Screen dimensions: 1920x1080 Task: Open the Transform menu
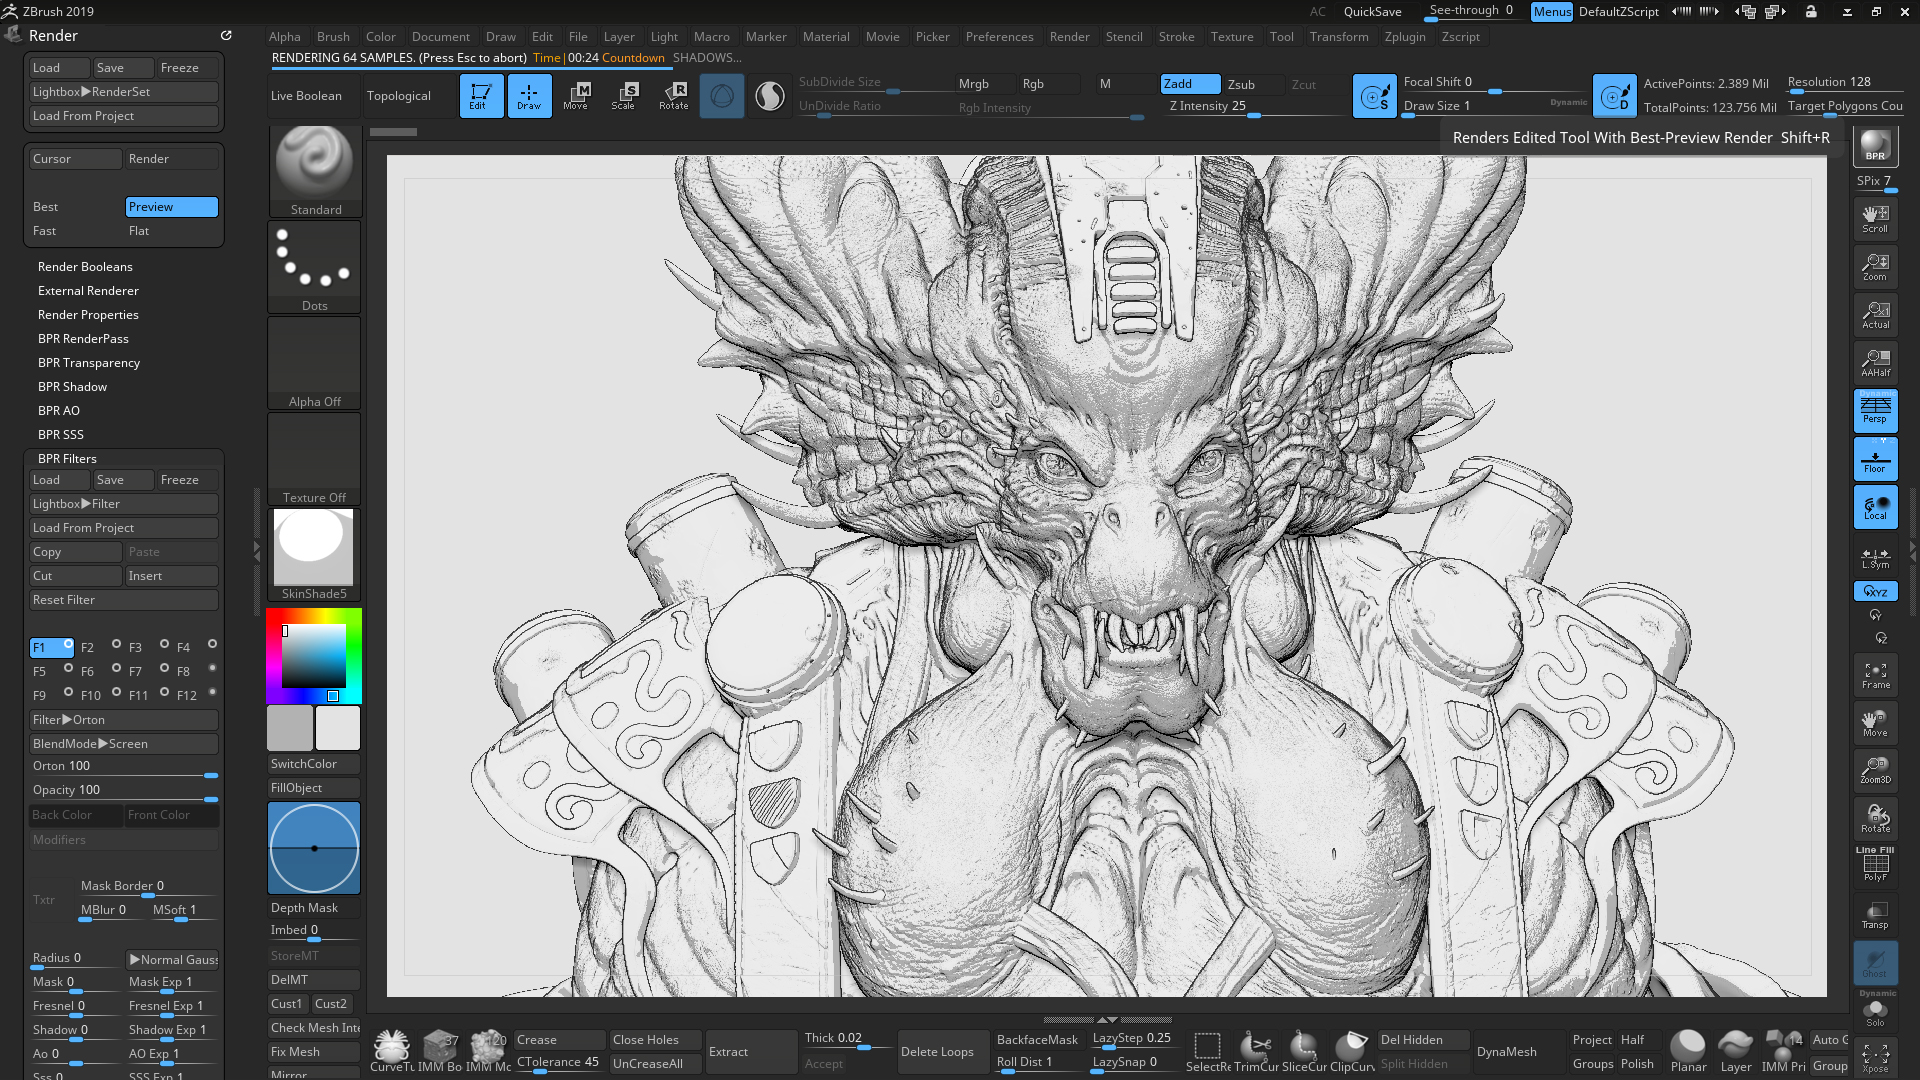point(1339,36)
